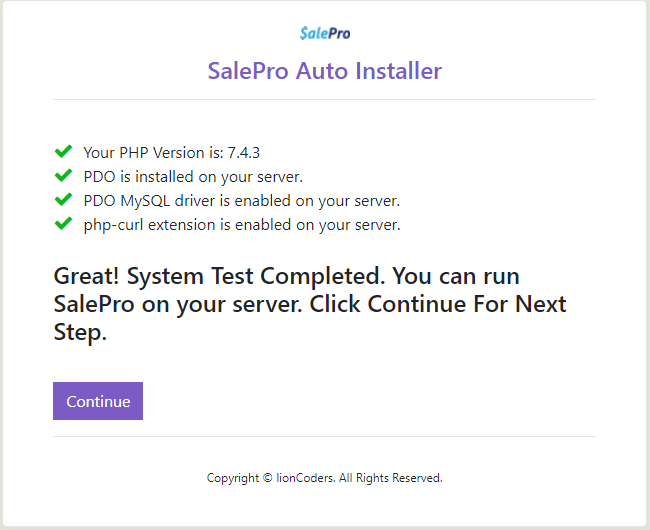The height and width of the screenshot is (530, 650).
Task: Click the SalePro logo at the top
Action: coord(325,33)
